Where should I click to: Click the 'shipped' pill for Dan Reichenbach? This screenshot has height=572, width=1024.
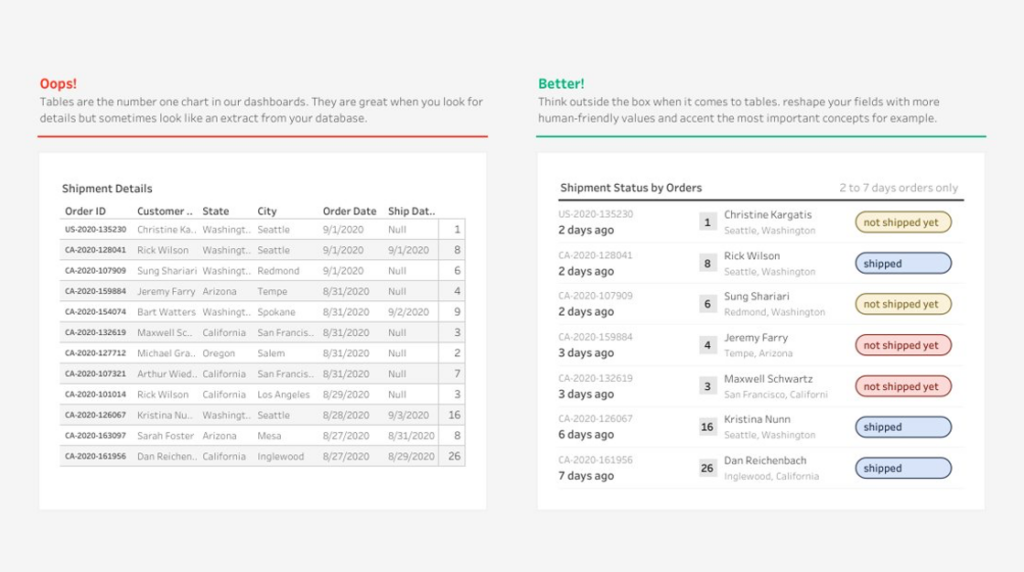coord(903,468)
